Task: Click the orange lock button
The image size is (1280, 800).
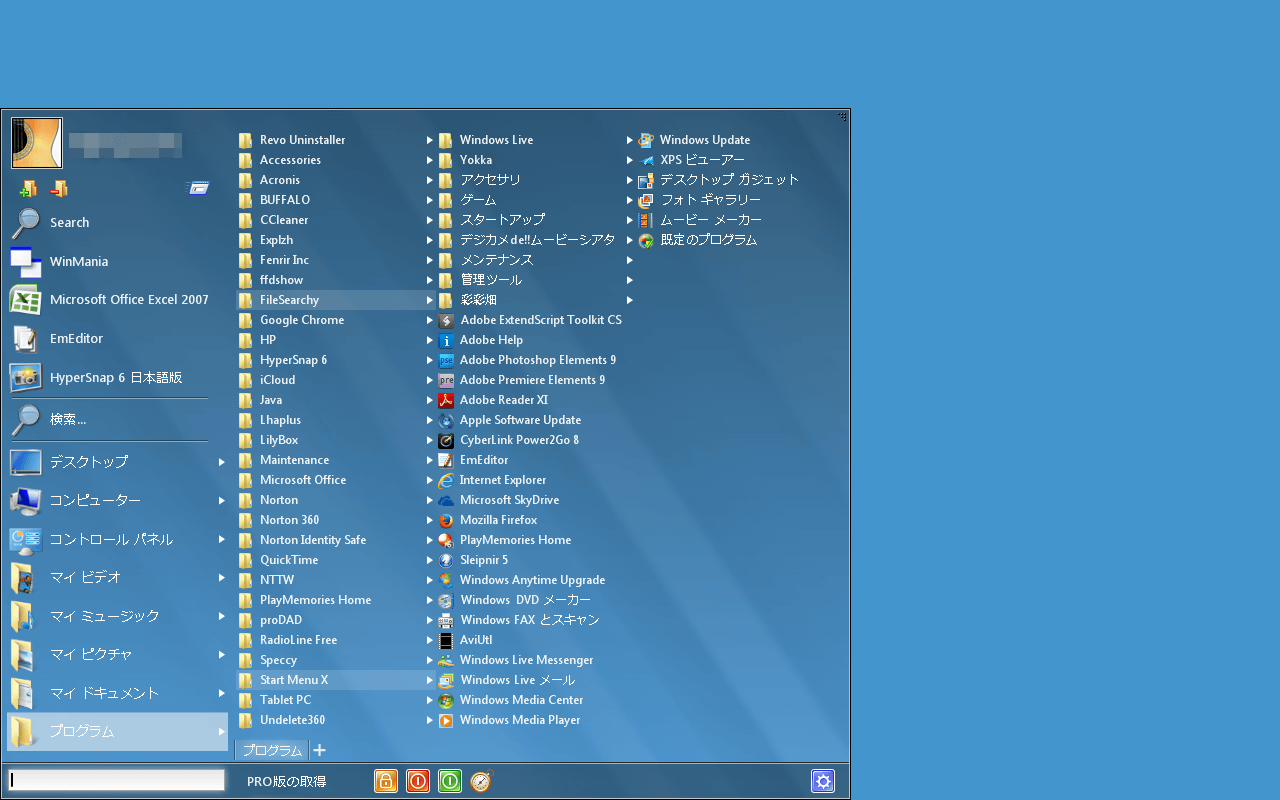Action: click(x=386, y=781)
